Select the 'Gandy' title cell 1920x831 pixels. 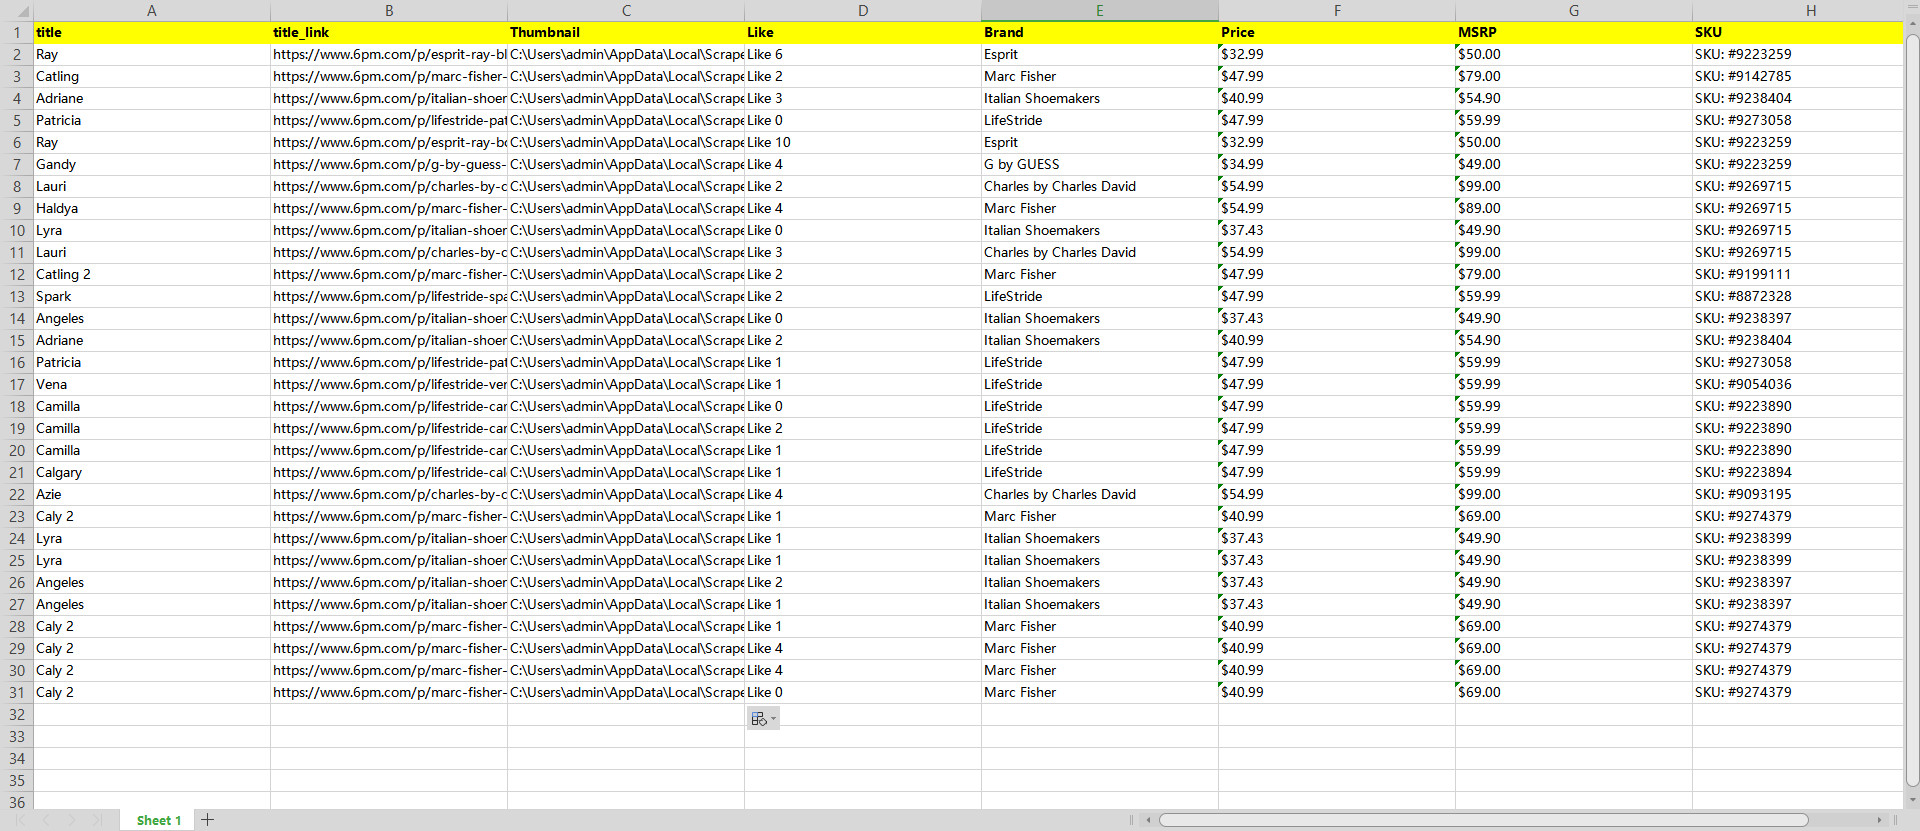[x=152, y=164]
